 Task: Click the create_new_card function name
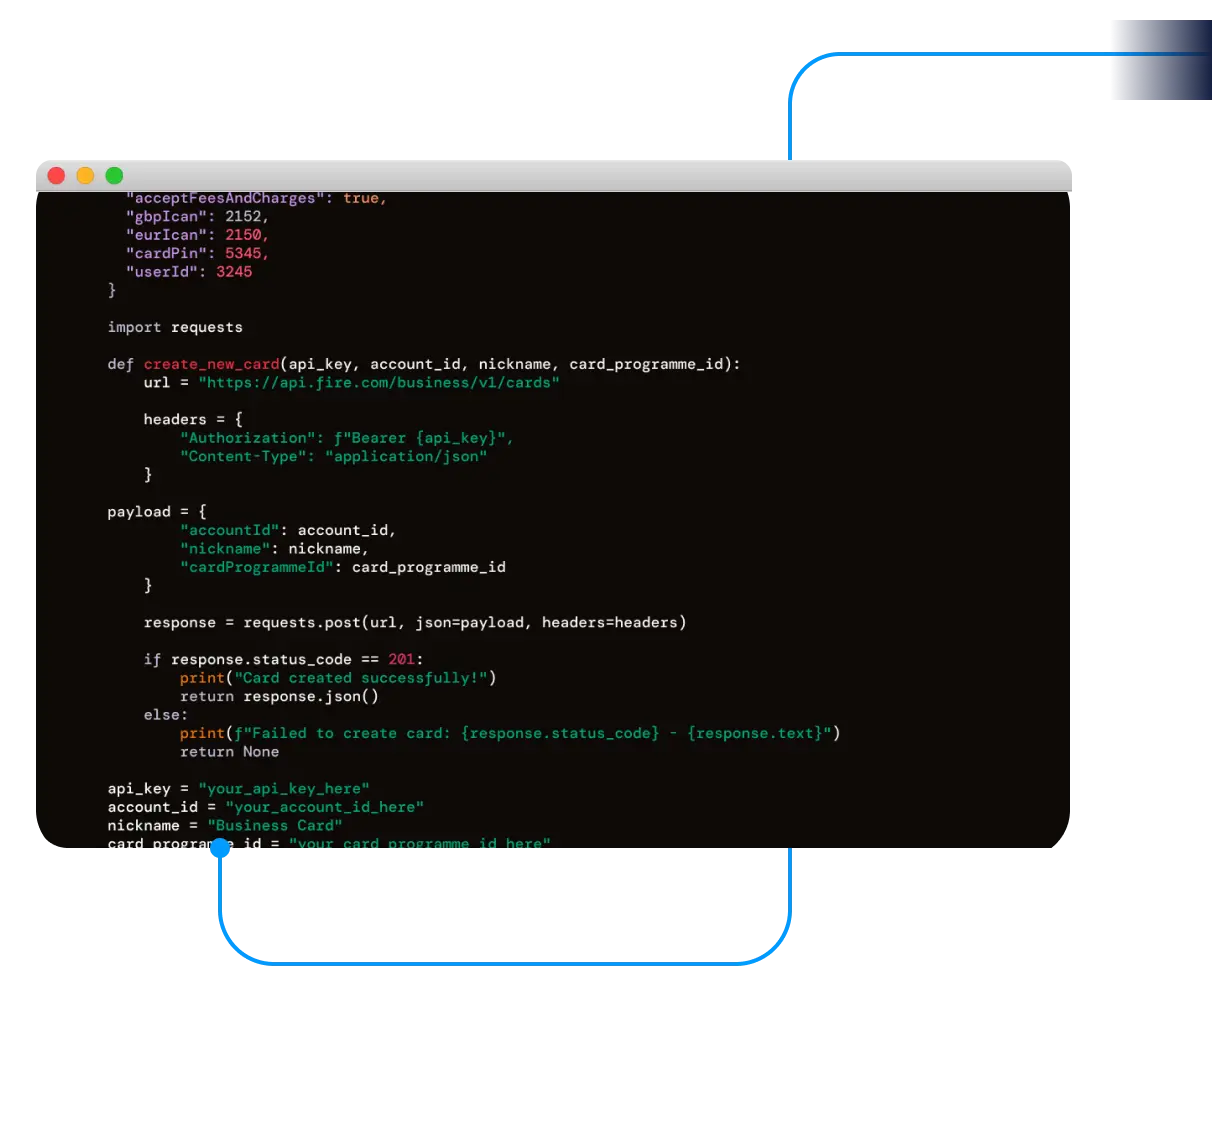pyautogui.click(x=211, y=364)
